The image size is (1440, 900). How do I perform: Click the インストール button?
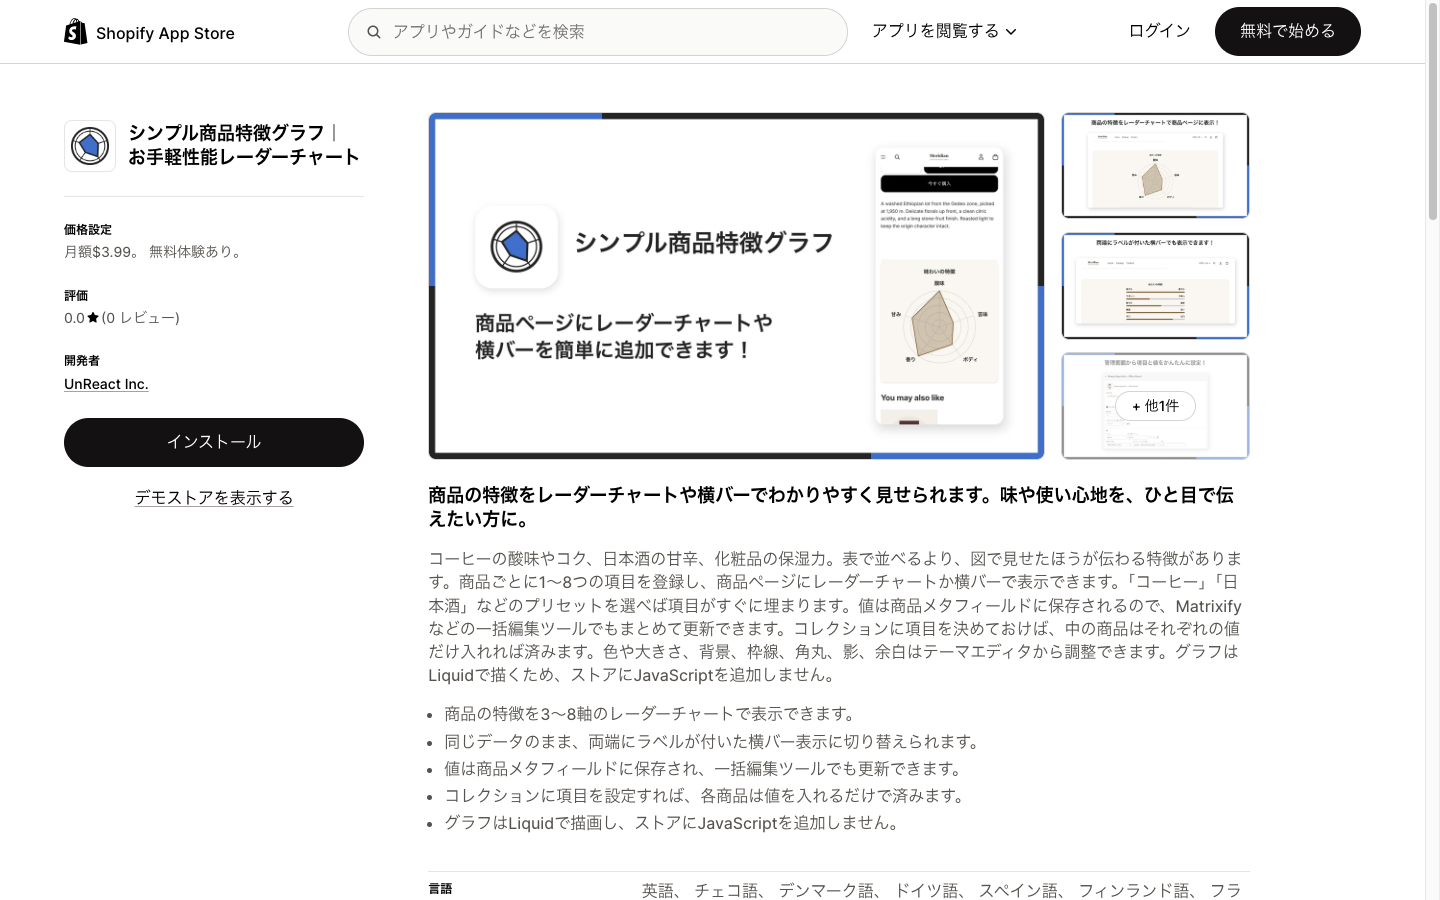coord(214,442)
